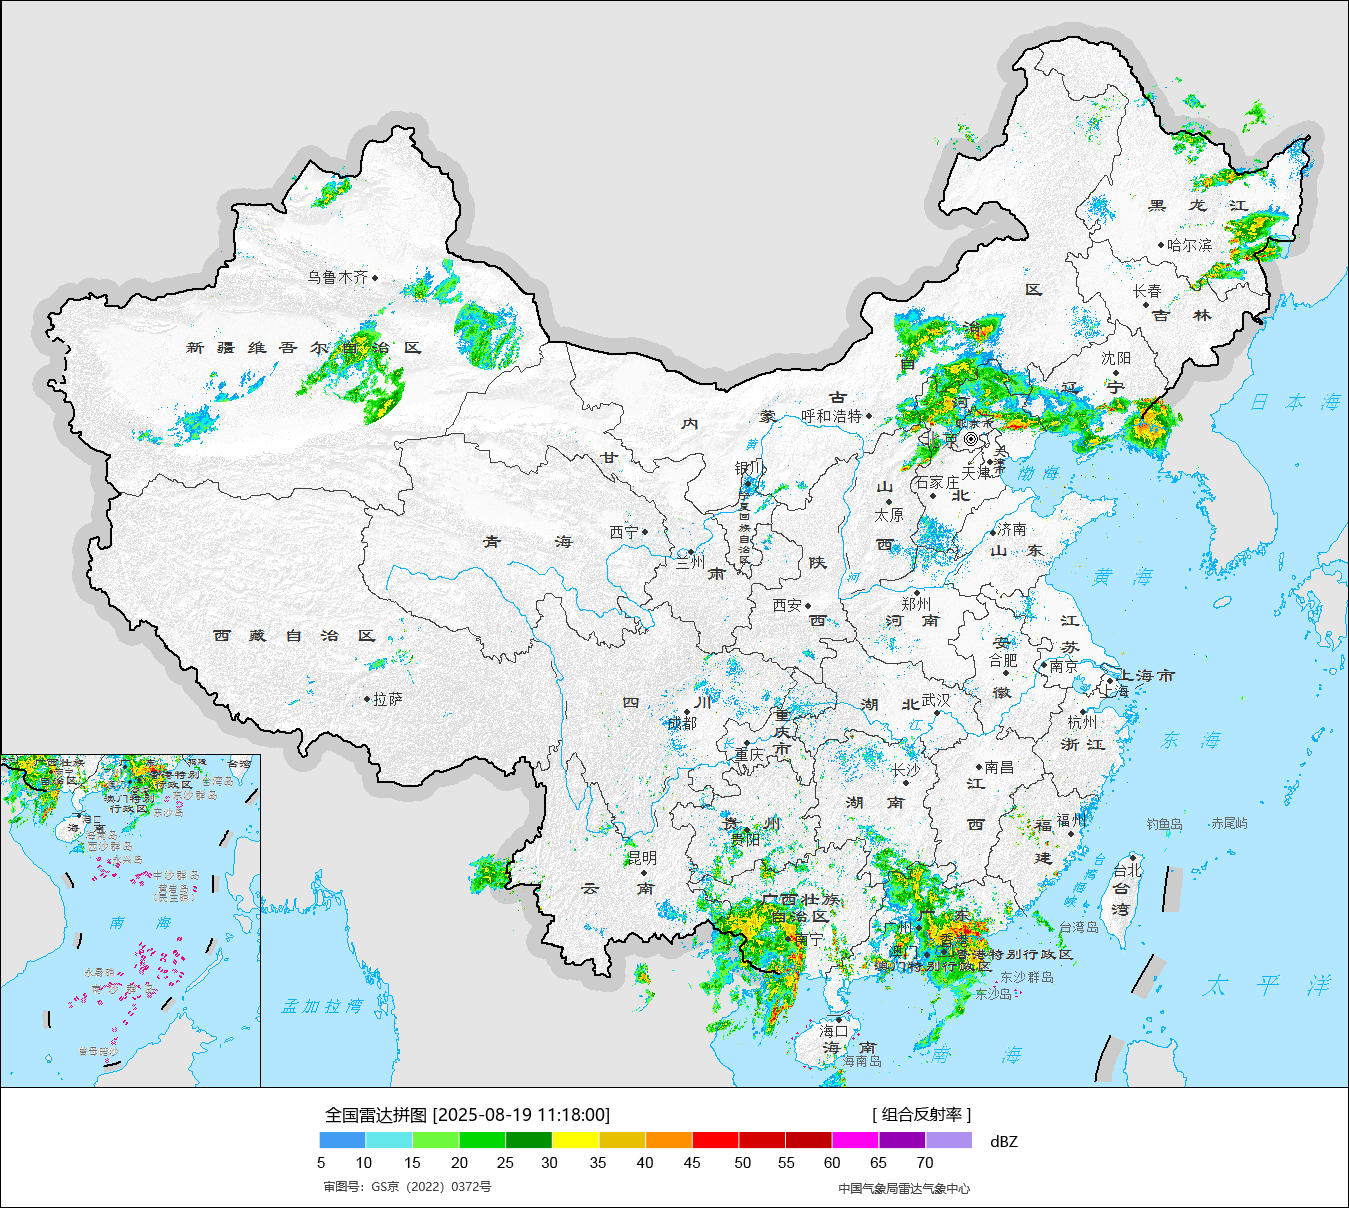Click the Ürümqi (乌鲁木齐) city dot
The image size is (1349, 1208).
375,278
